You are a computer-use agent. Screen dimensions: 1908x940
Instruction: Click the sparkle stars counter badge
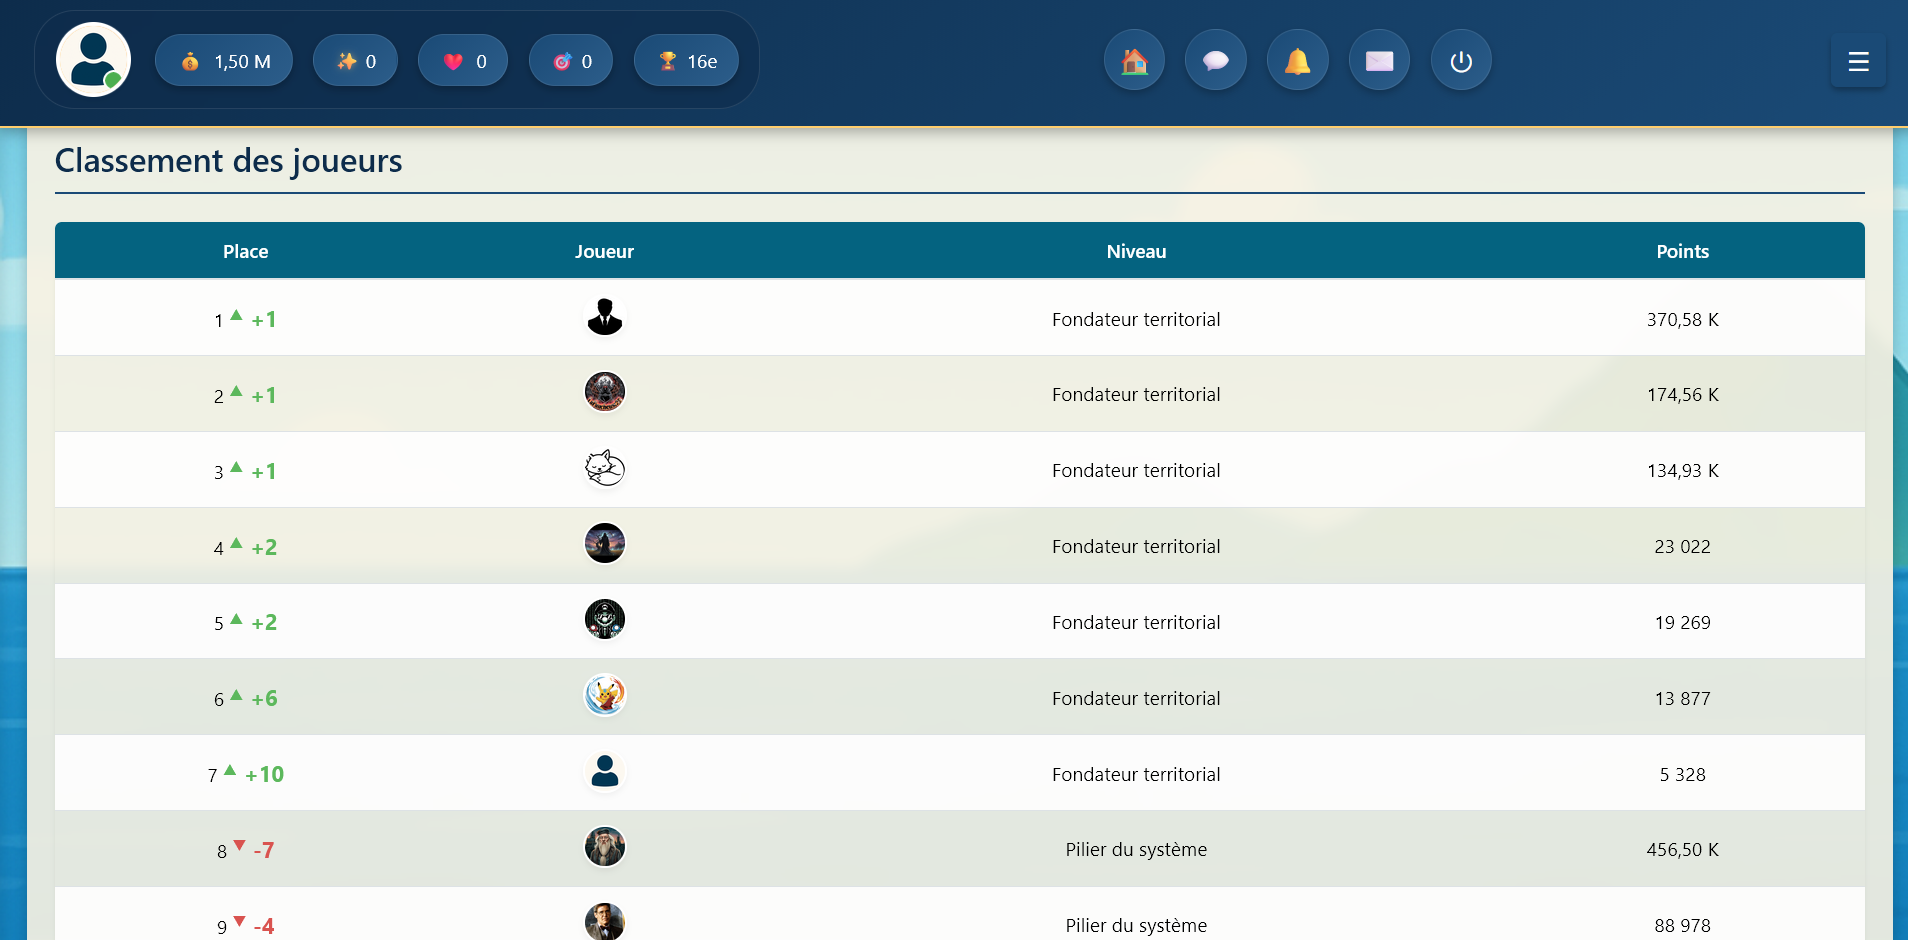[x=355, y=61]
